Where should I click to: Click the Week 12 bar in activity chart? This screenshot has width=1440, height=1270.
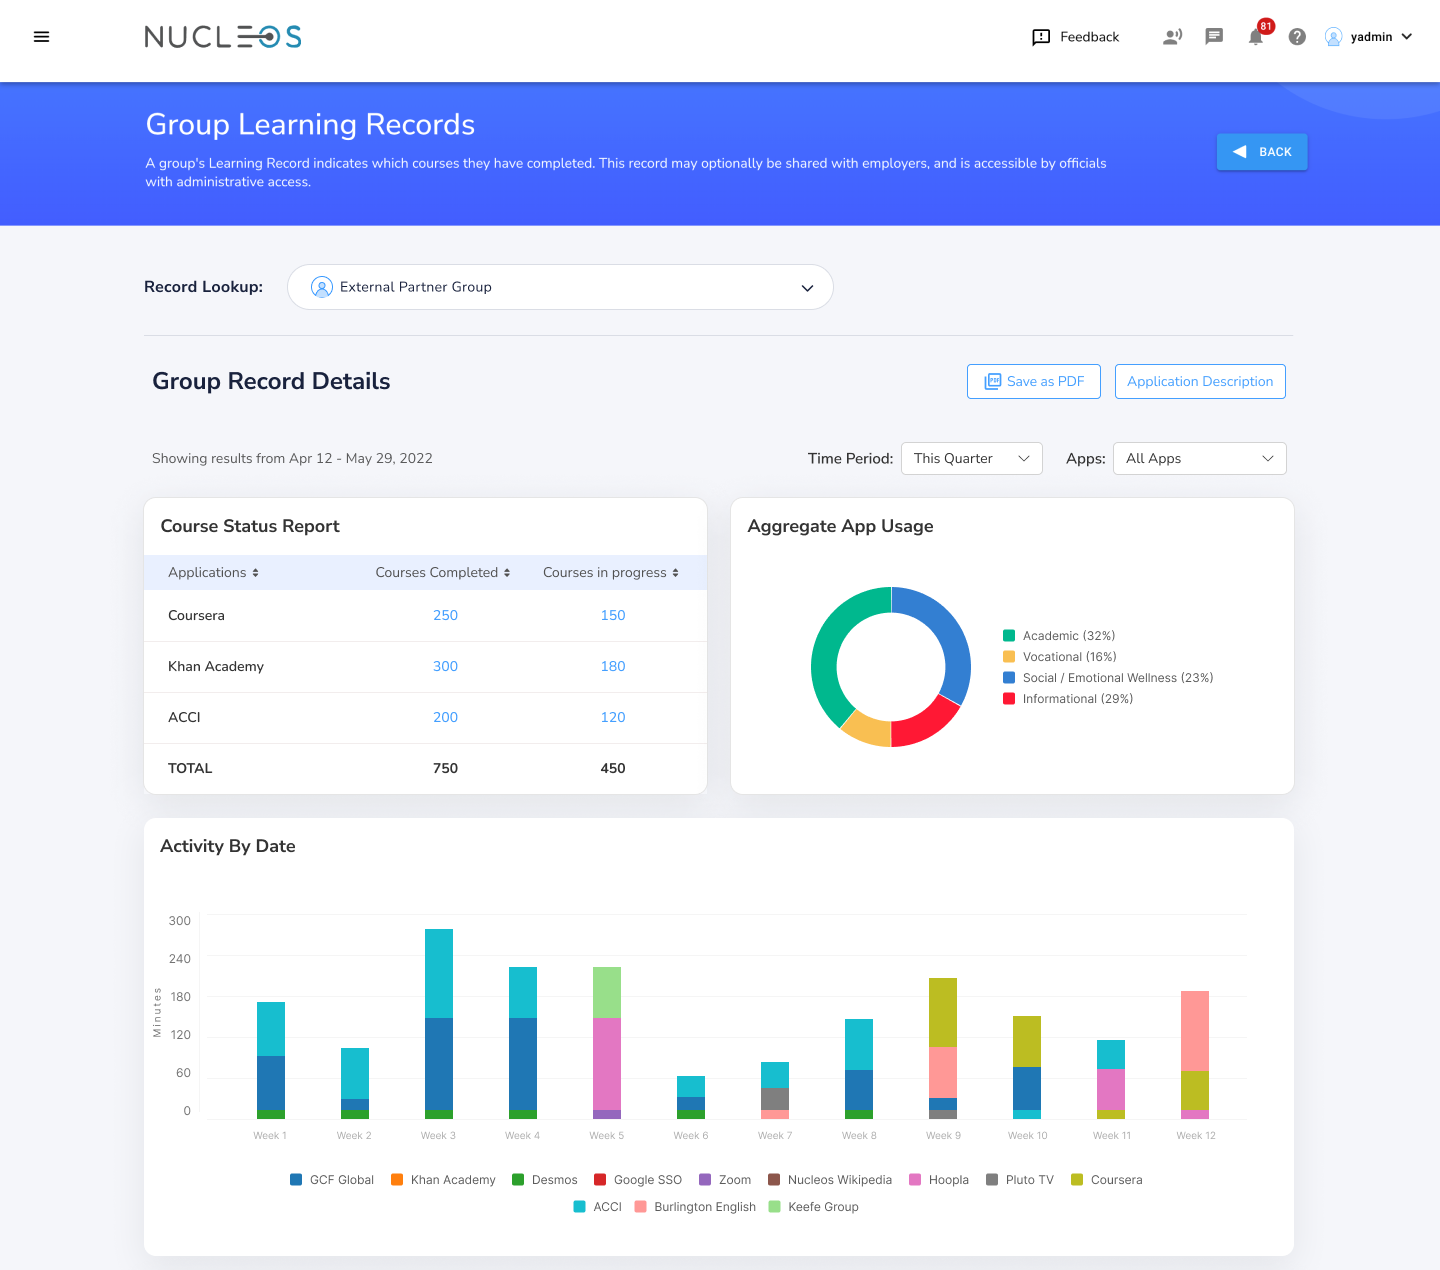1195,1055
